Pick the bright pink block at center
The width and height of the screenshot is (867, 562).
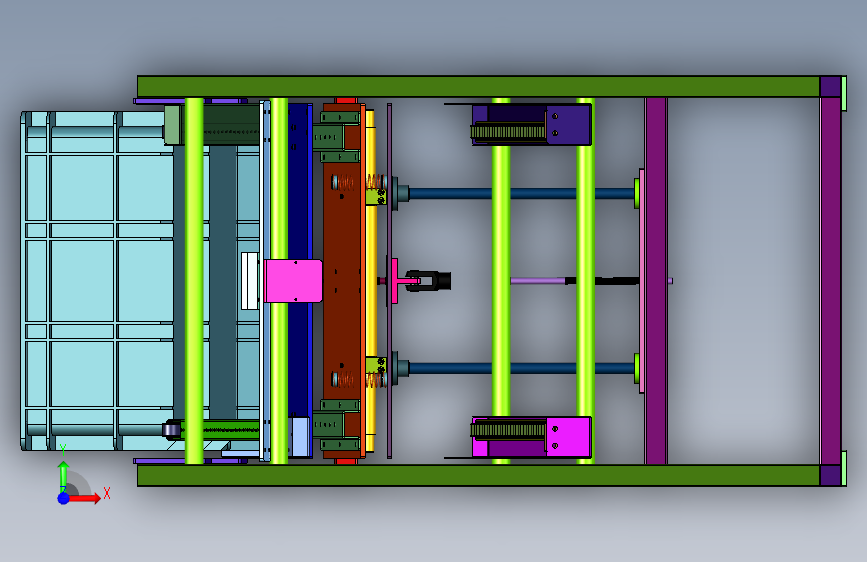coord(294,281)
